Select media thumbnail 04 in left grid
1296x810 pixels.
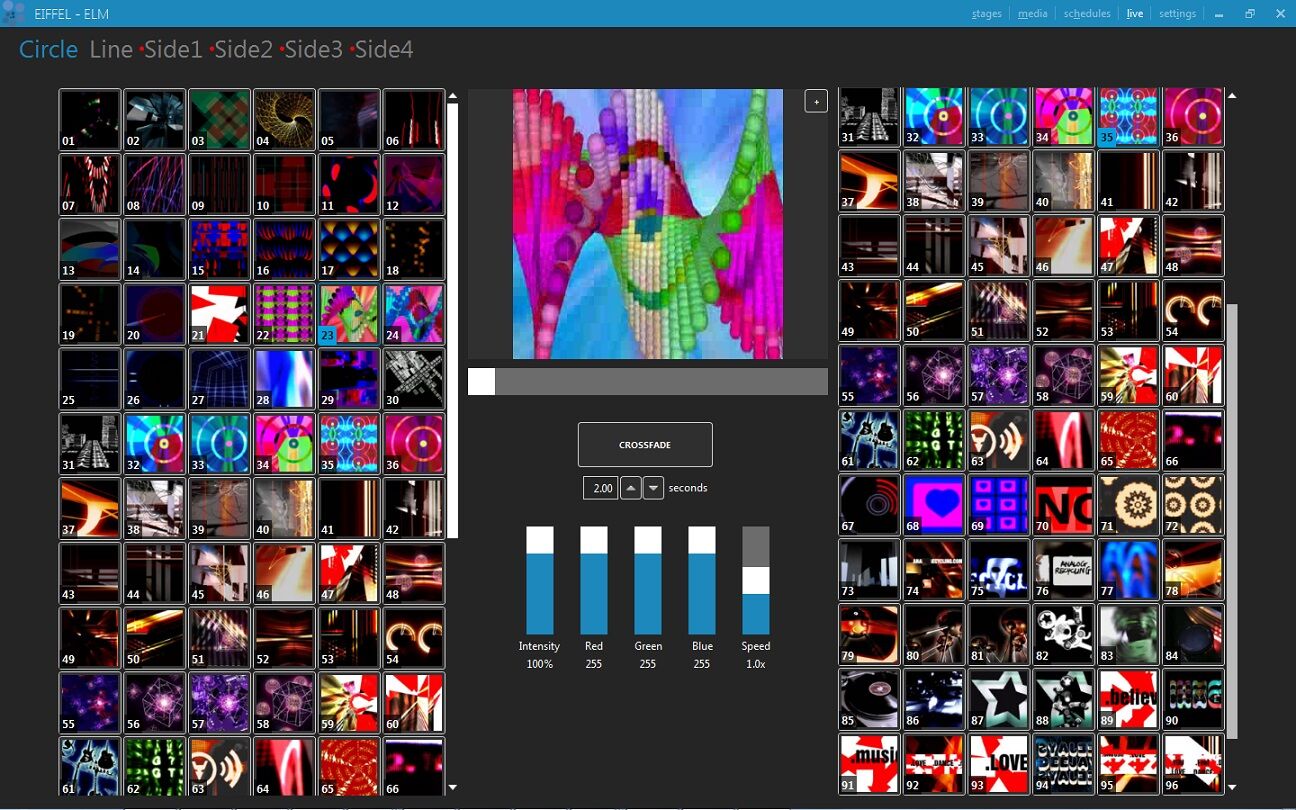click(x=284, y=120)
